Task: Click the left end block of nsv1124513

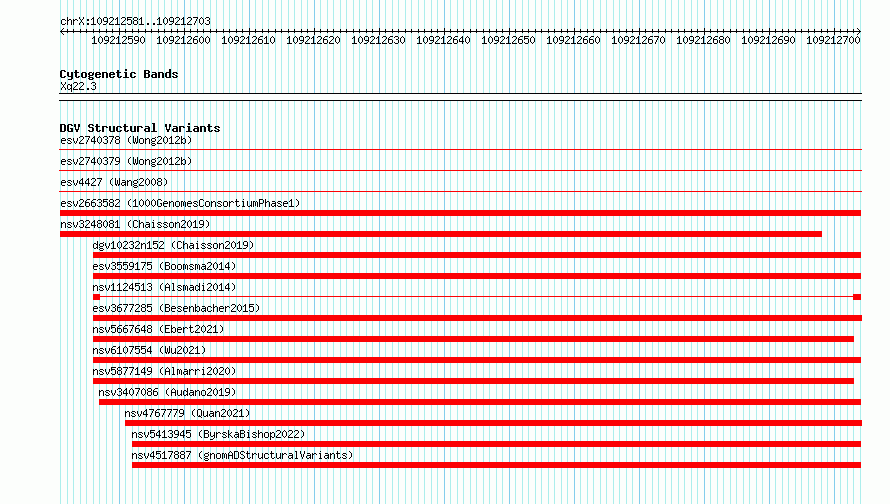Action: click(96, 297)
